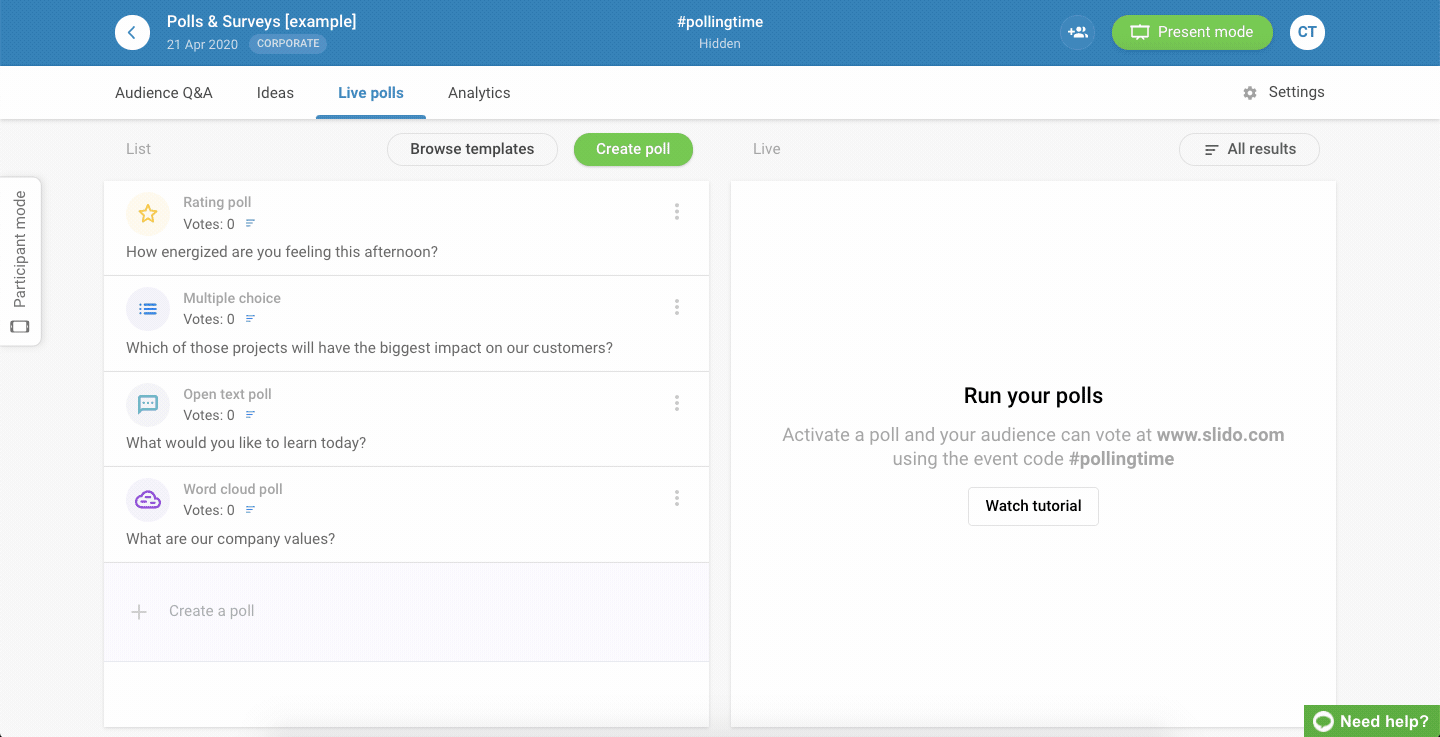
Task: Open the share with people icon
Action: (1077, 33)
